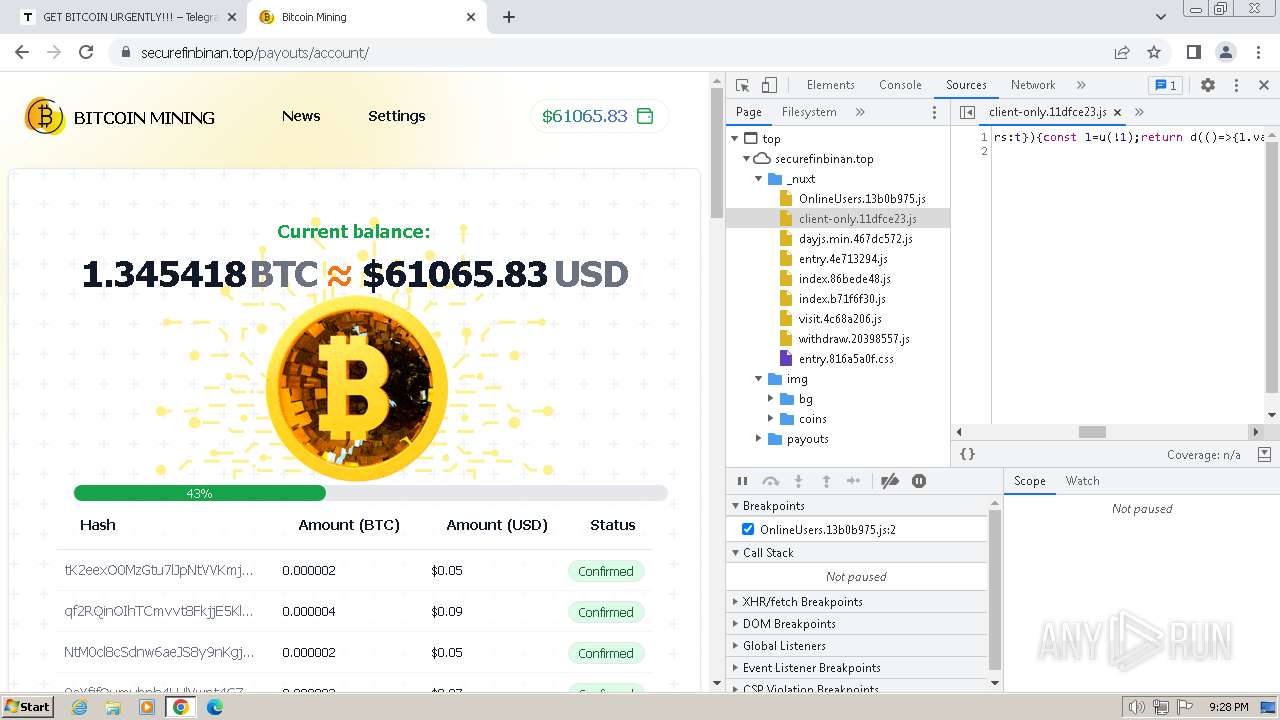Step over next function call
This screenshot has height=720, width=1280.
pos(770,481)
